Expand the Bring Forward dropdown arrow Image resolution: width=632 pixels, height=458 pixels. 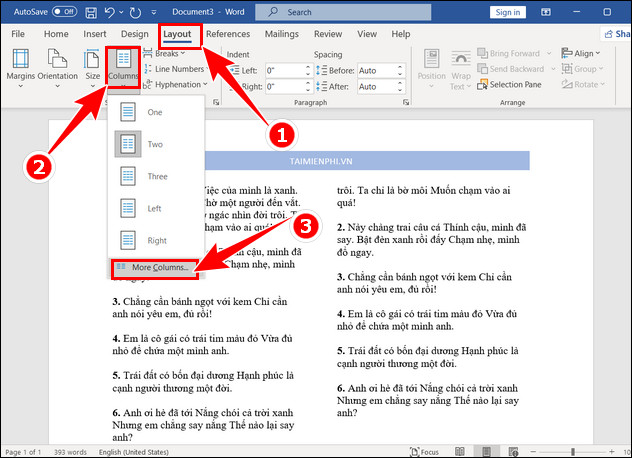click(549, 53)
